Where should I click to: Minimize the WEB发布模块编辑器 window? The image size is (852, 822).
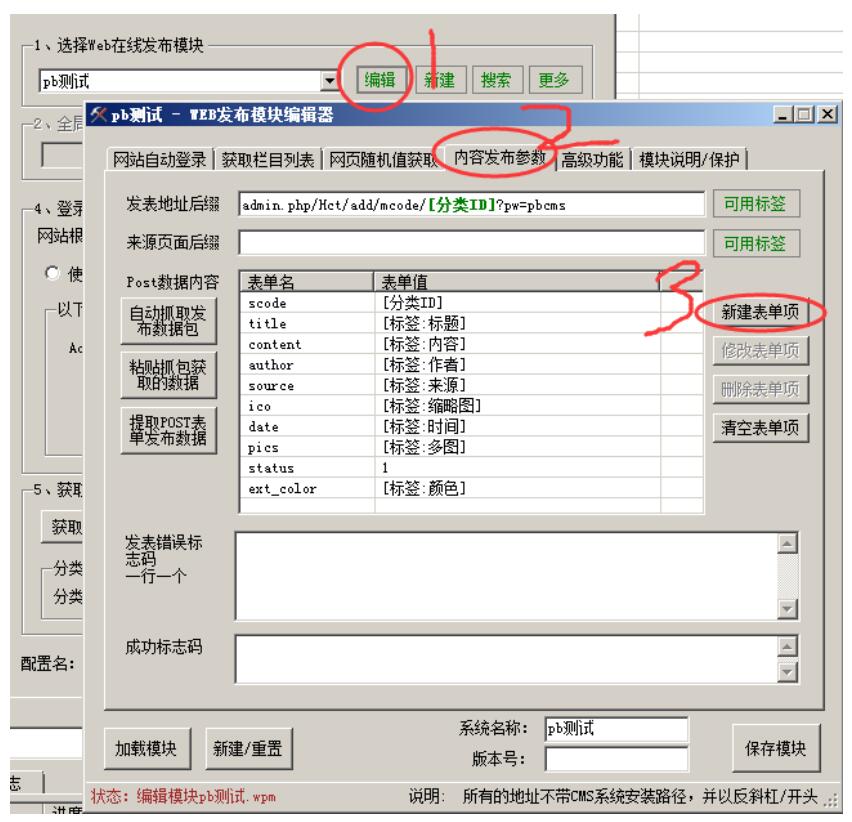(x=782, y=115)
